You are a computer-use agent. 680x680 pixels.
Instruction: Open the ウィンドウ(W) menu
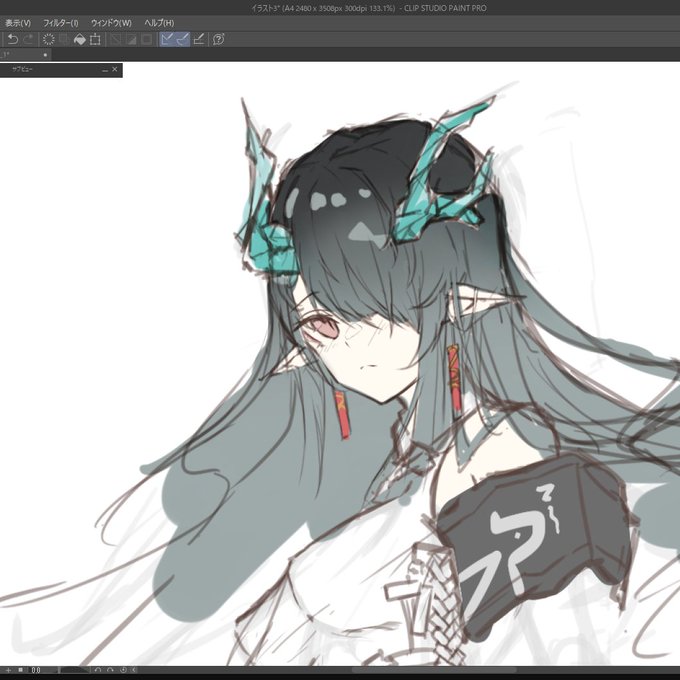point(111,23)
